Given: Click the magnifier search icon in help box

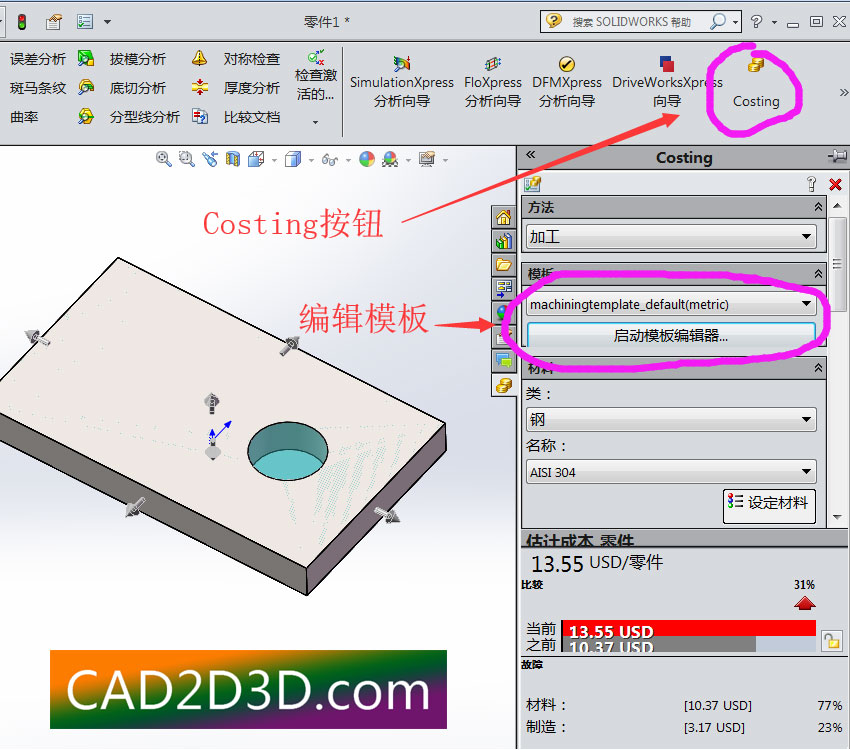Looking at the screenshot, I should (x=718, y=21).
